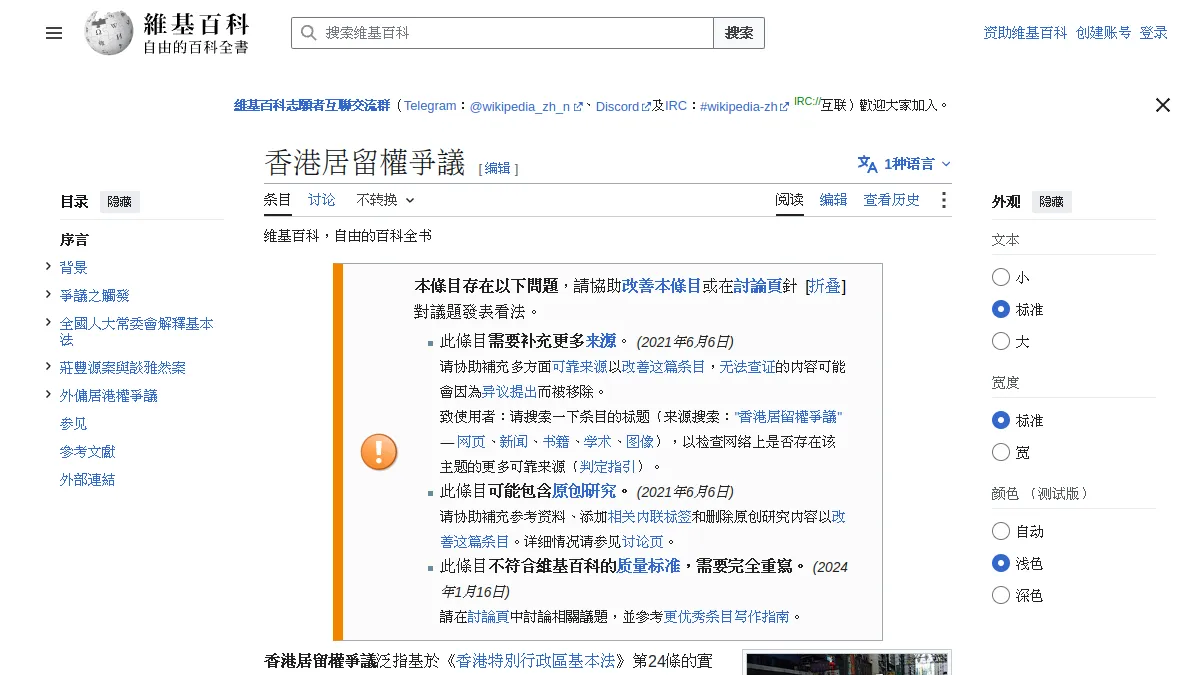The height and width of the screenshot is (675, 1200).
Task: Open the 維基百科志願者互聯交流群 link
Action: 312,105
